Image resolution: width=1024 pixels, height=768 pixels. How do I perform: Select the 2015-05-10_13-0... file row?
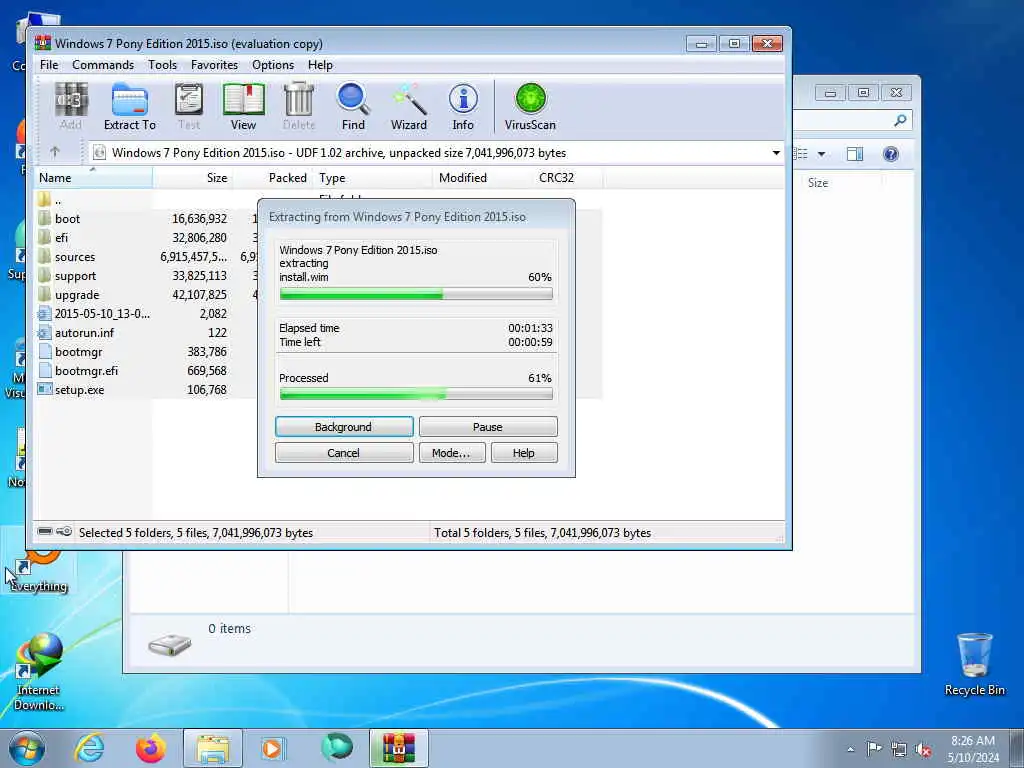[x=146, y=313]
